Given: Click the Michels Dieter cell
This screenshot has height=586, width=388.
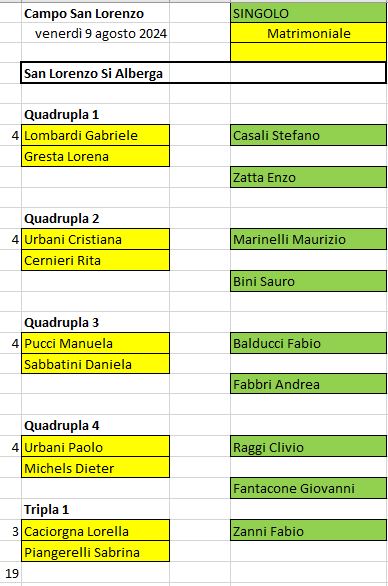Looking at the screenshot, I should pos(95,468).
